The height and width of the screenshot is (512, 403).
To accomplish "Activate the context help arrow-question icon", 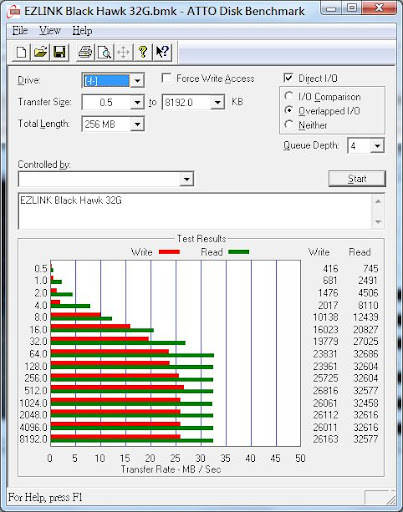I will coord(162,52).
